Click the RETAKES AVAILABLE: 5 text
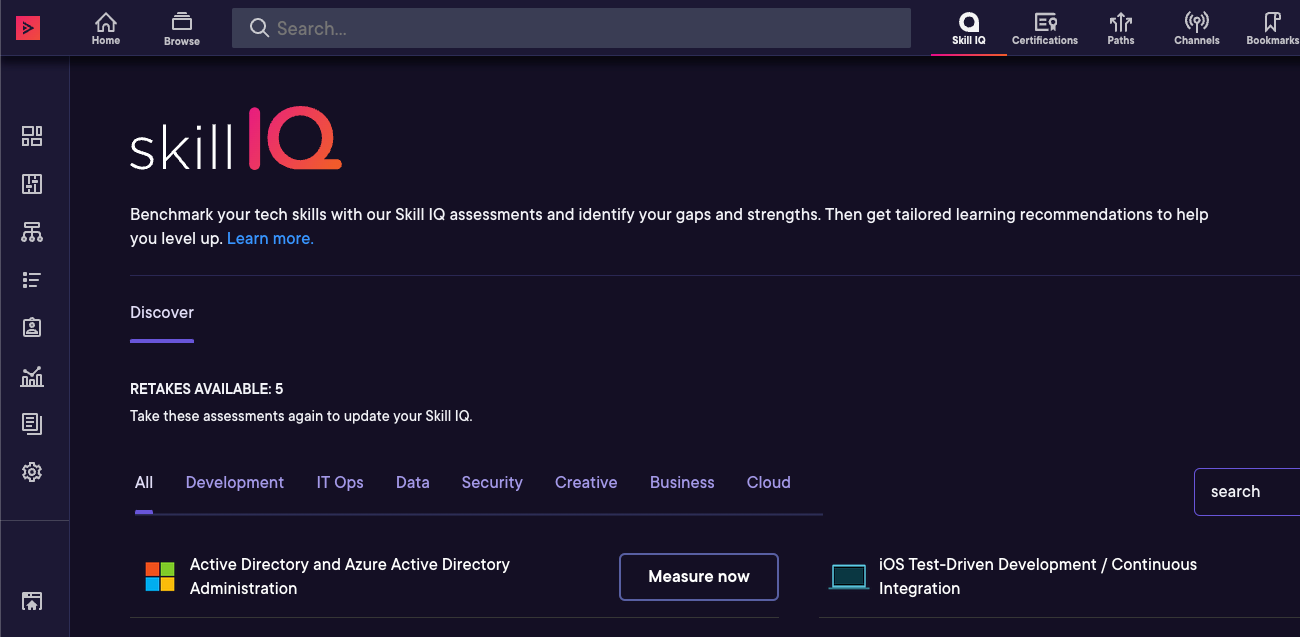 coord(207,389)
